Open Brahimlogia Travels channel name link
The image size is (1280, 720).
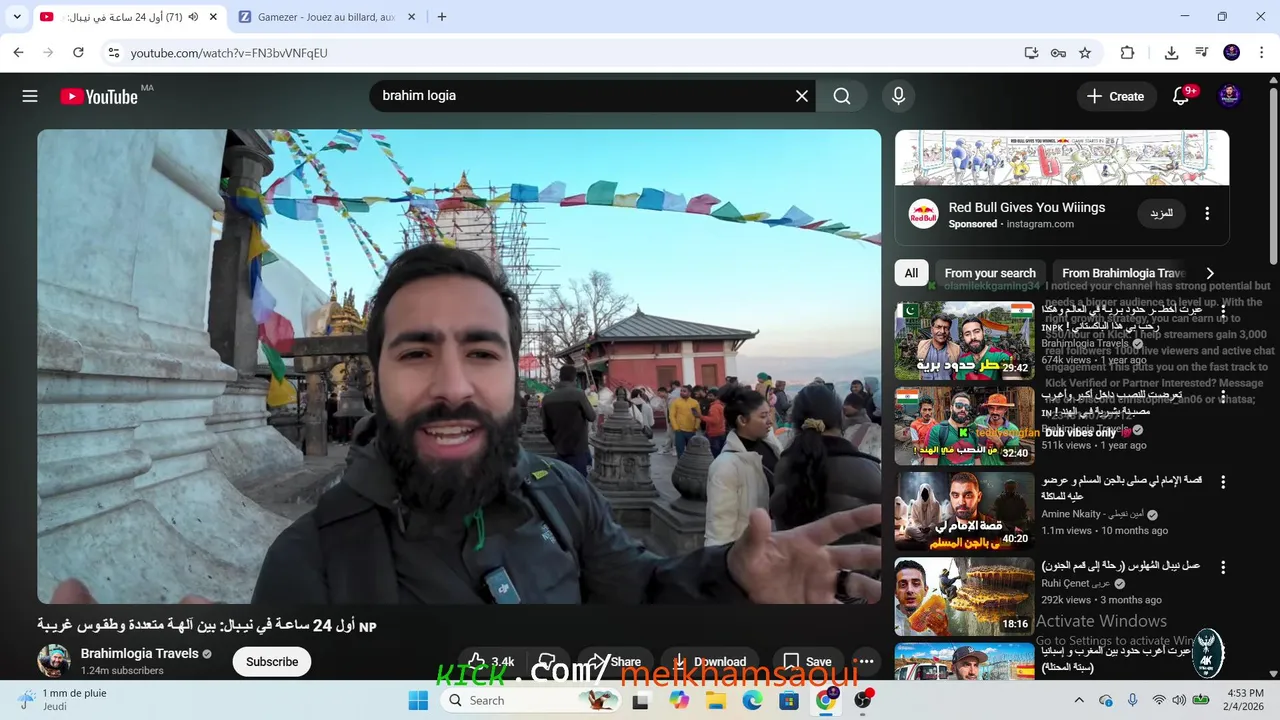[x=140, y=653]
